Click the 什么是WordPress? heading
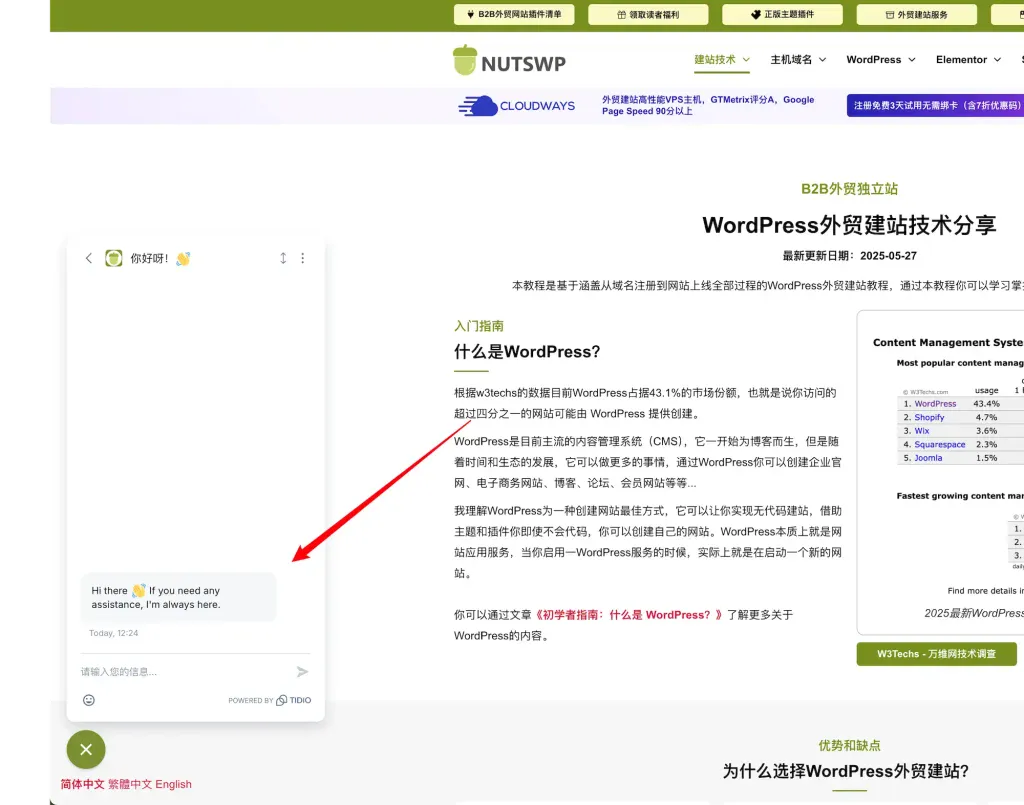1024x805 pixels. point(527,352)
